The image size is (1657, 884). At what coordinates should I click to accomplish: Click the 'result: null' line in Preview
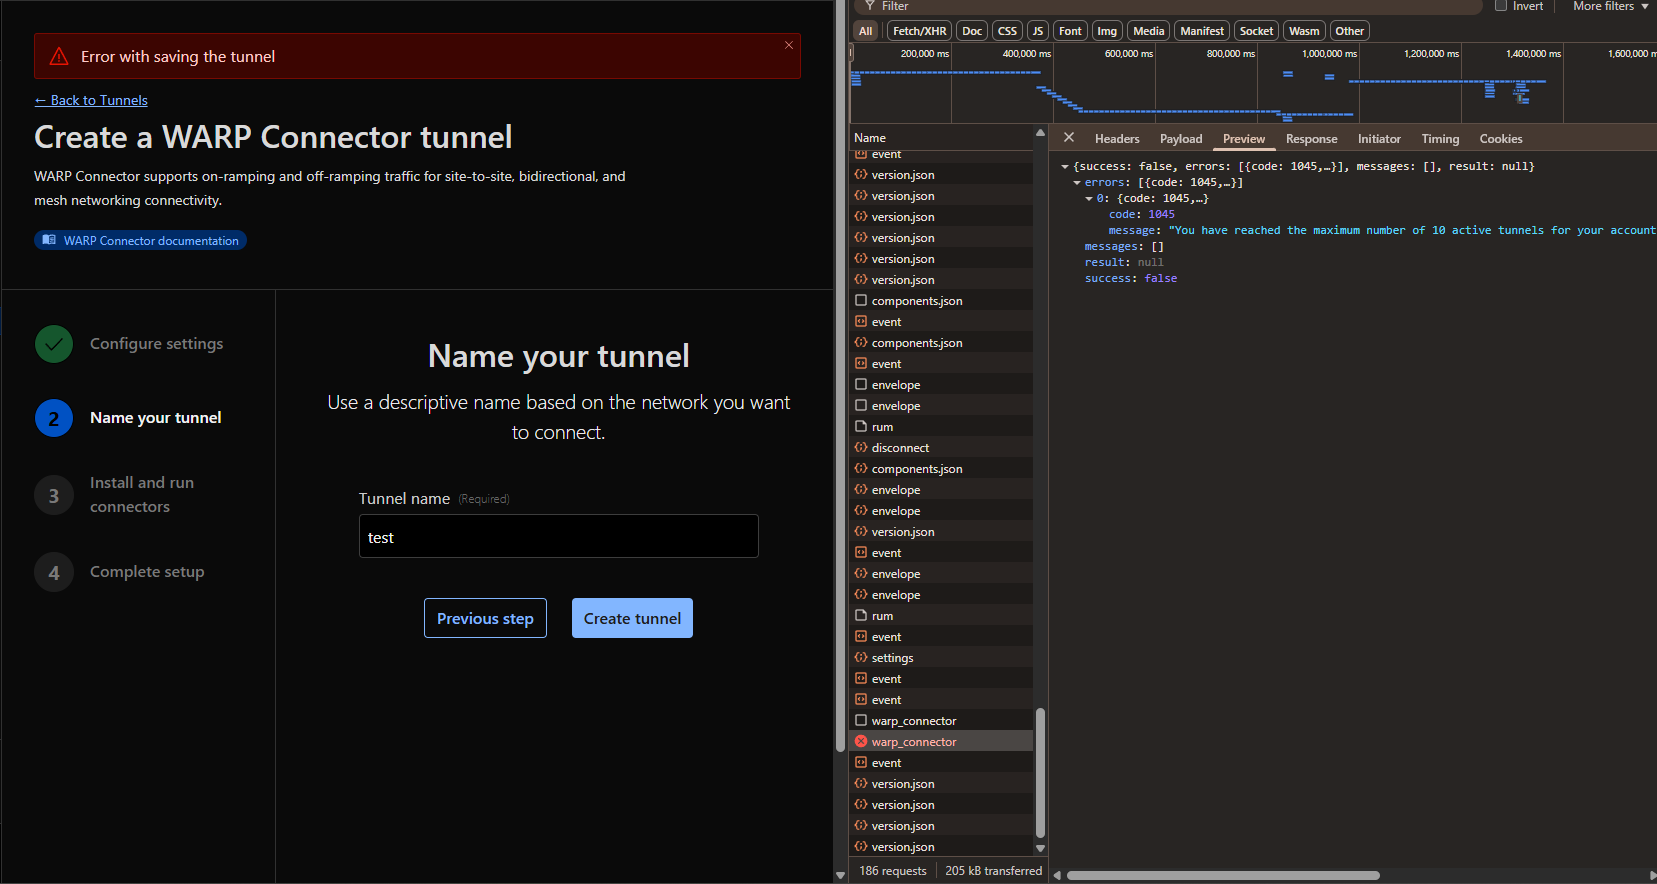pos(1124,263)
